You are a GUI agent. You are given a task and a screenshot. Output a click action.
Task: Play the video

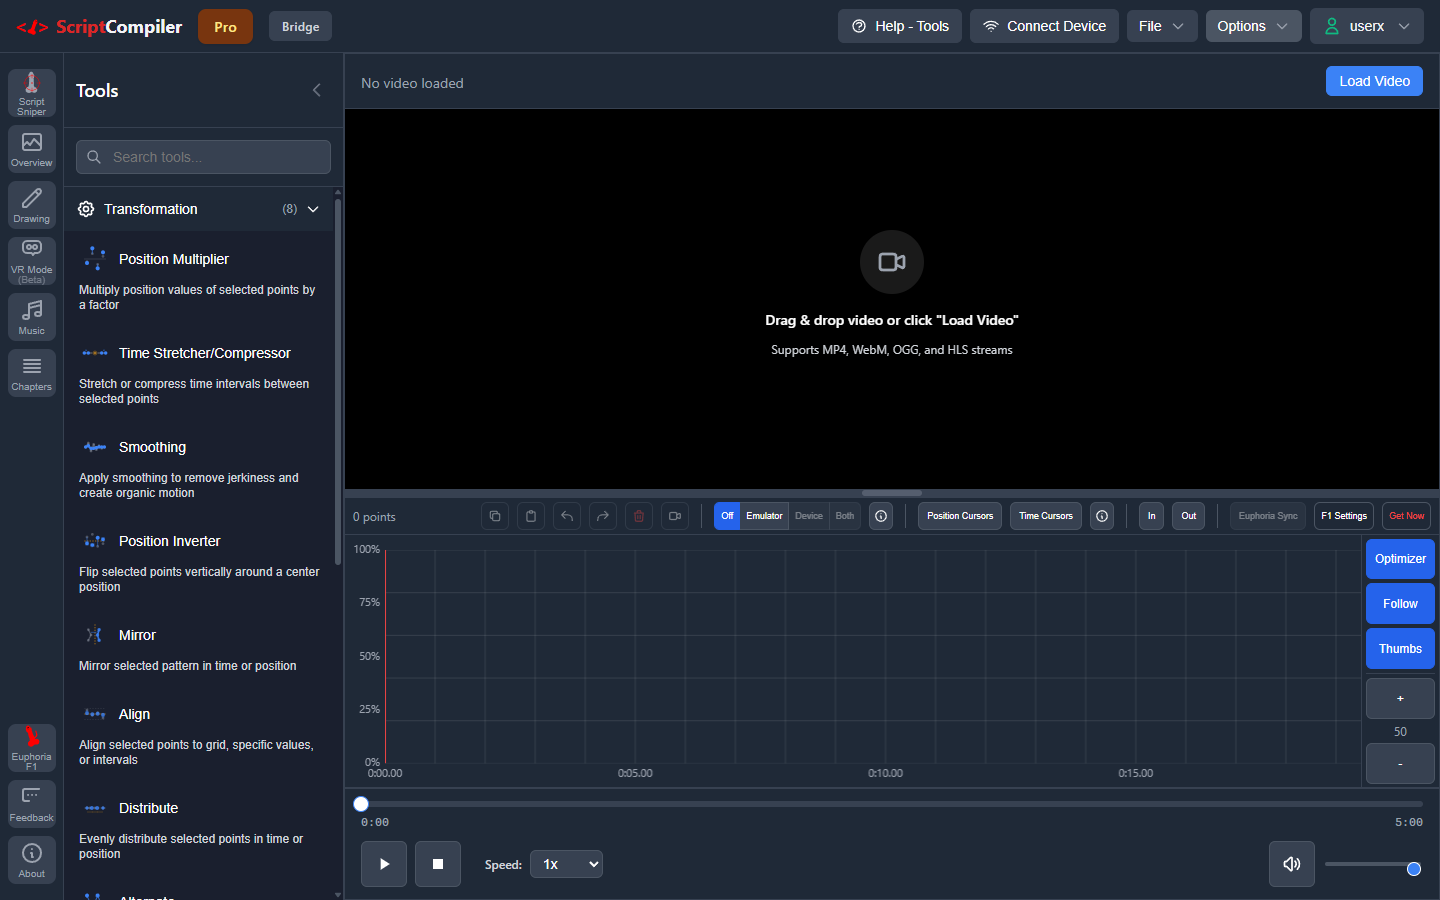[384, 864]
